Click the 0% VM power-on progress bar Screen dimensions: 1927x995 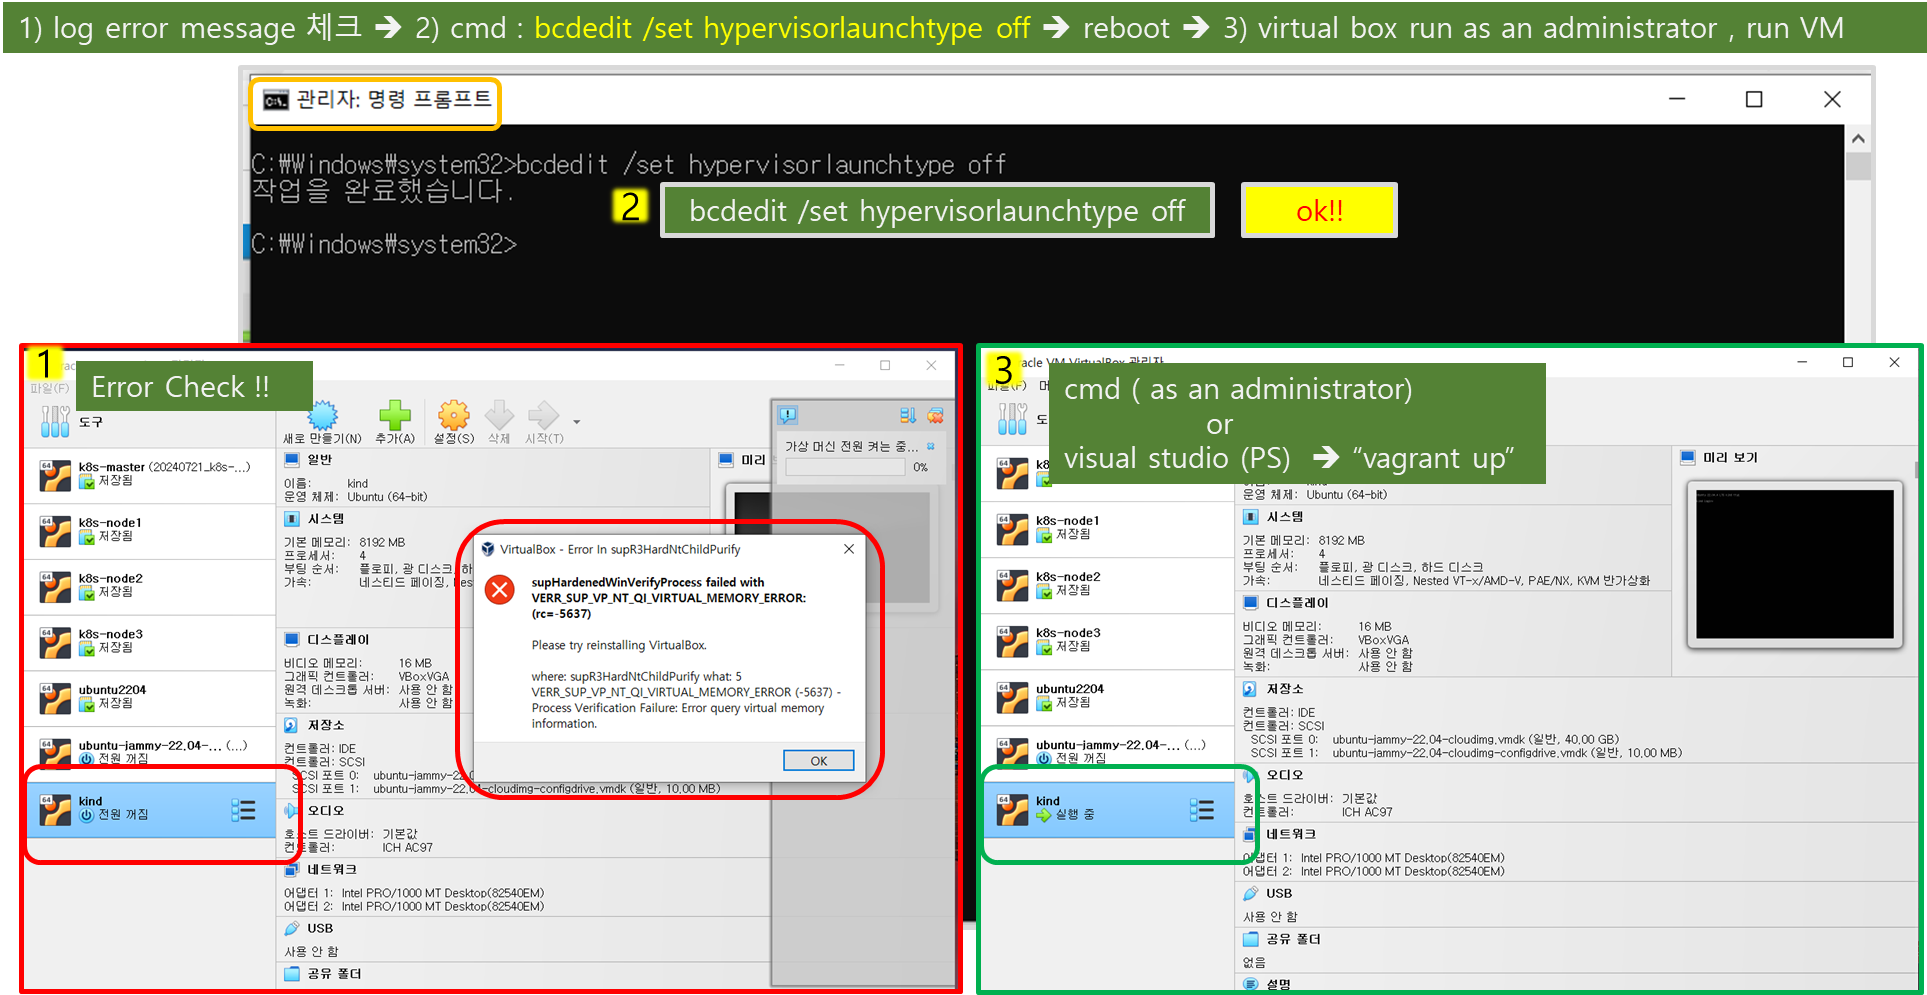tap(845, 467)
